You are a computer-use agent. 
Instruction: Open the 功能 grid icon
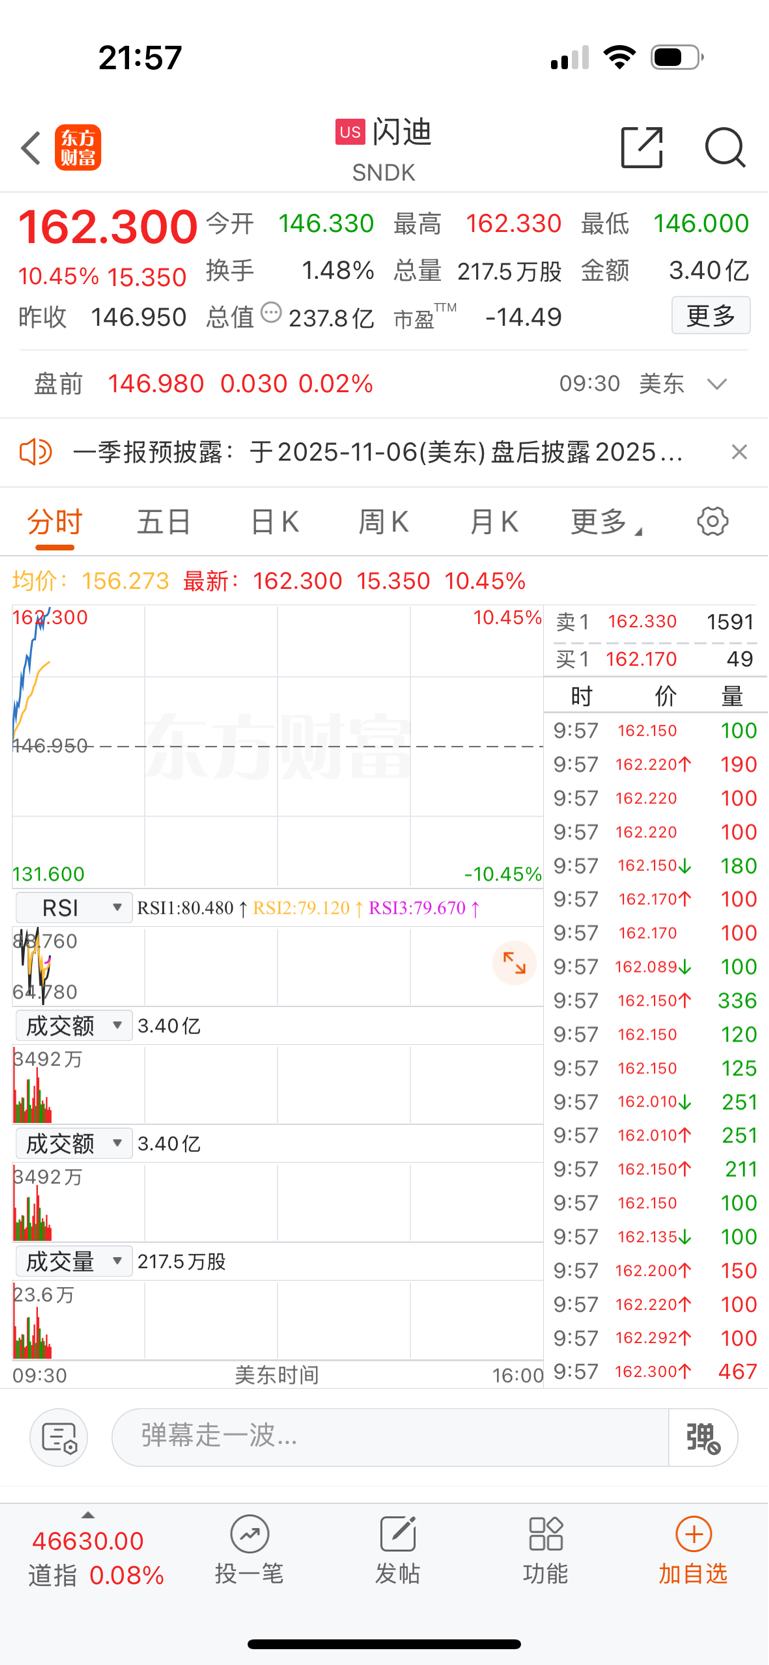(545, 1534)
